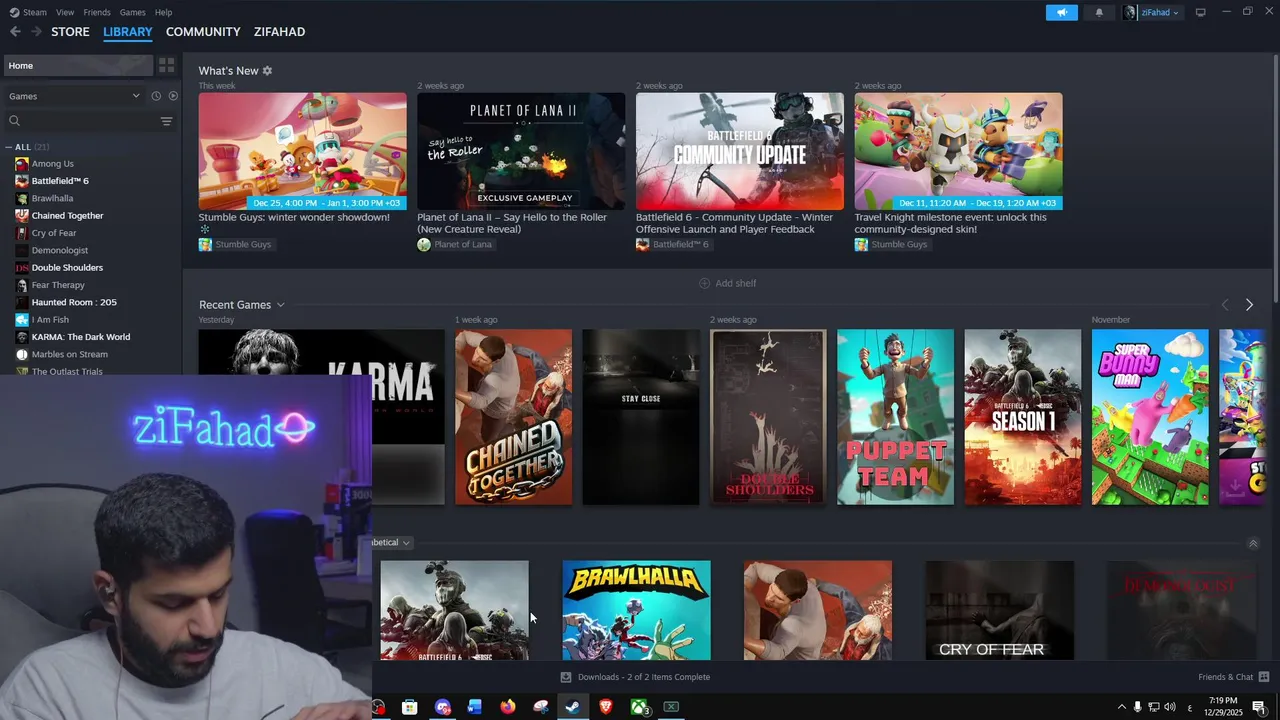Viewport: 1280px width, 720px height.
Task: Select Demonologist in the sidebar list
Action: (60, 250)
